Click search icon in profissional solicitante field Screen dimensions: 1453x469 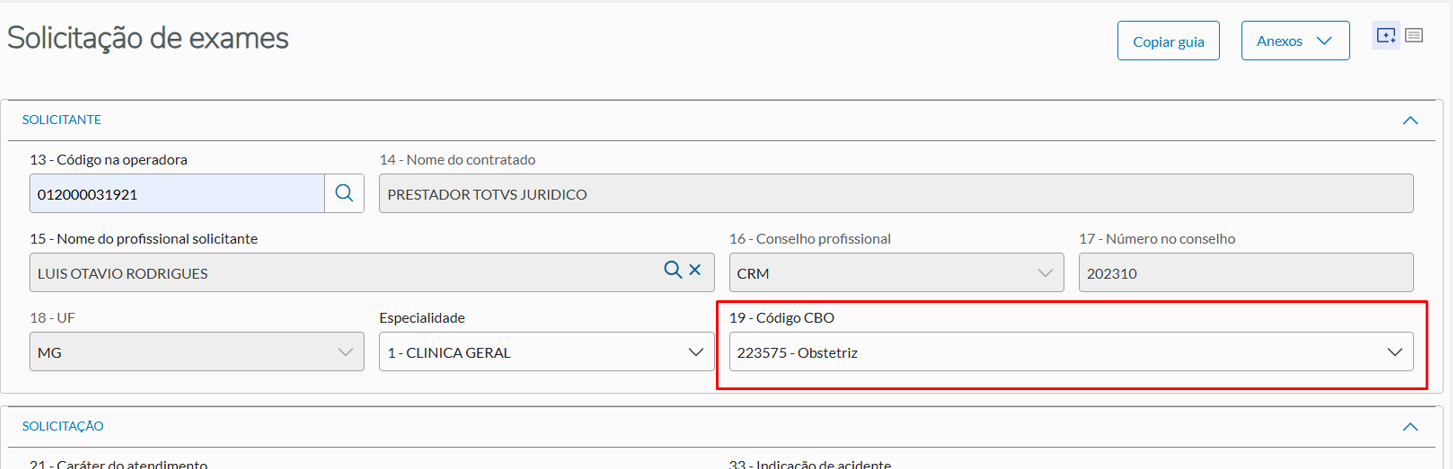click(673, 271)
